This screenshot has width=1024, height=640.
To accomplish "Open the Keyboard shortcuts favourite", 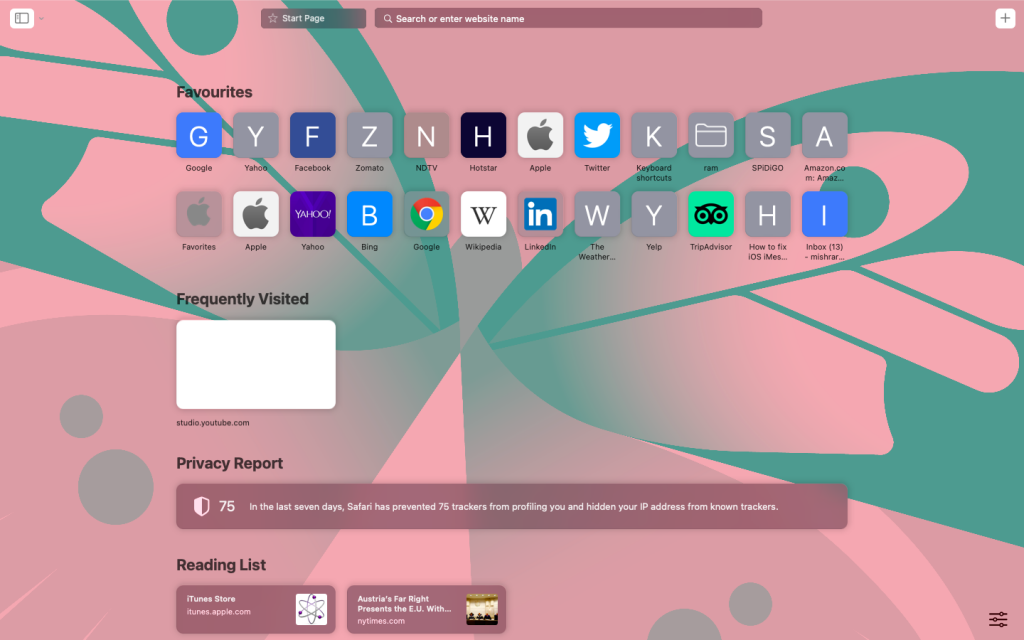I will [654, 135].
